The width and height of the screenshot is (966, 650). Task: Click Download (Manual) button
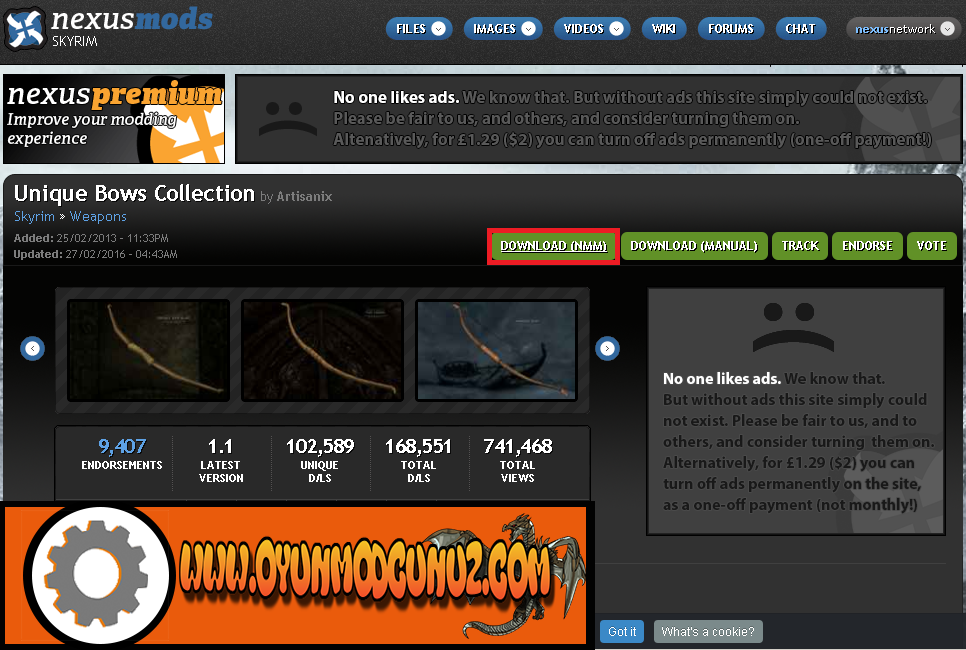(694, 246)
